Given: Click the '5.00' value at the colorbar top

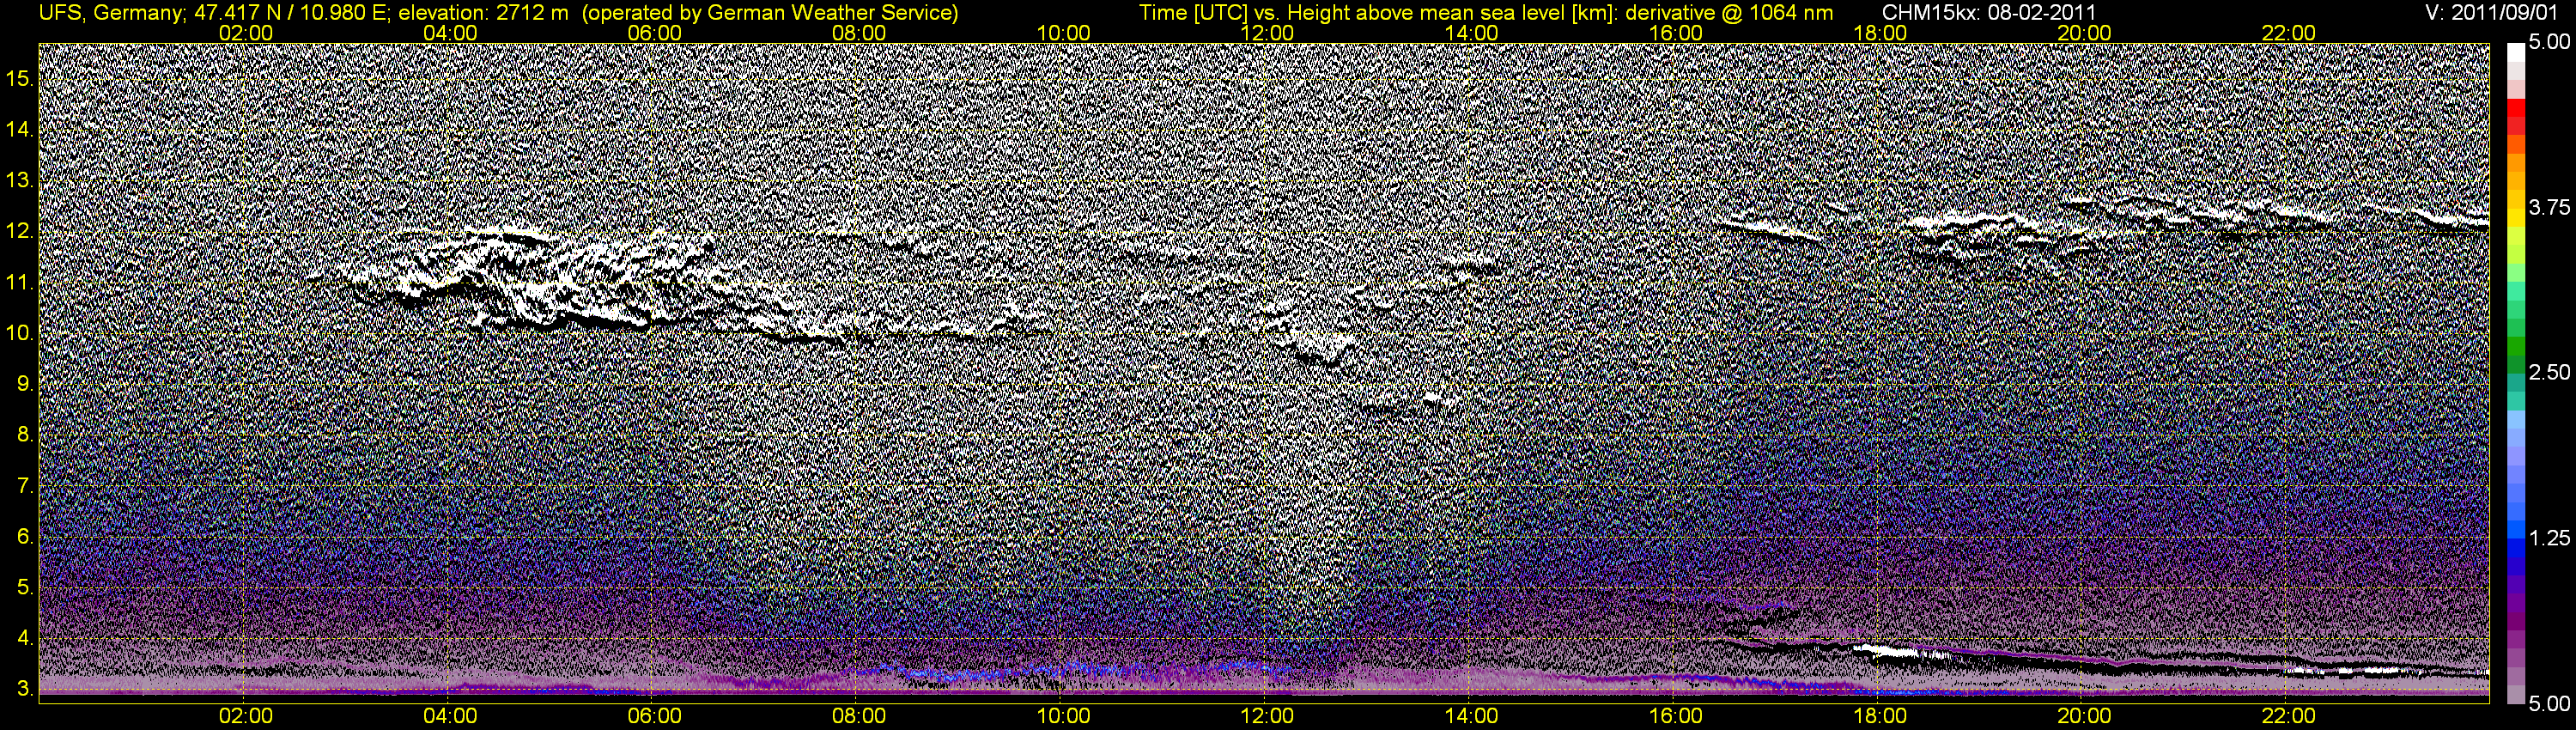Looking at the screenshot, I should (x=2549, y=43).
